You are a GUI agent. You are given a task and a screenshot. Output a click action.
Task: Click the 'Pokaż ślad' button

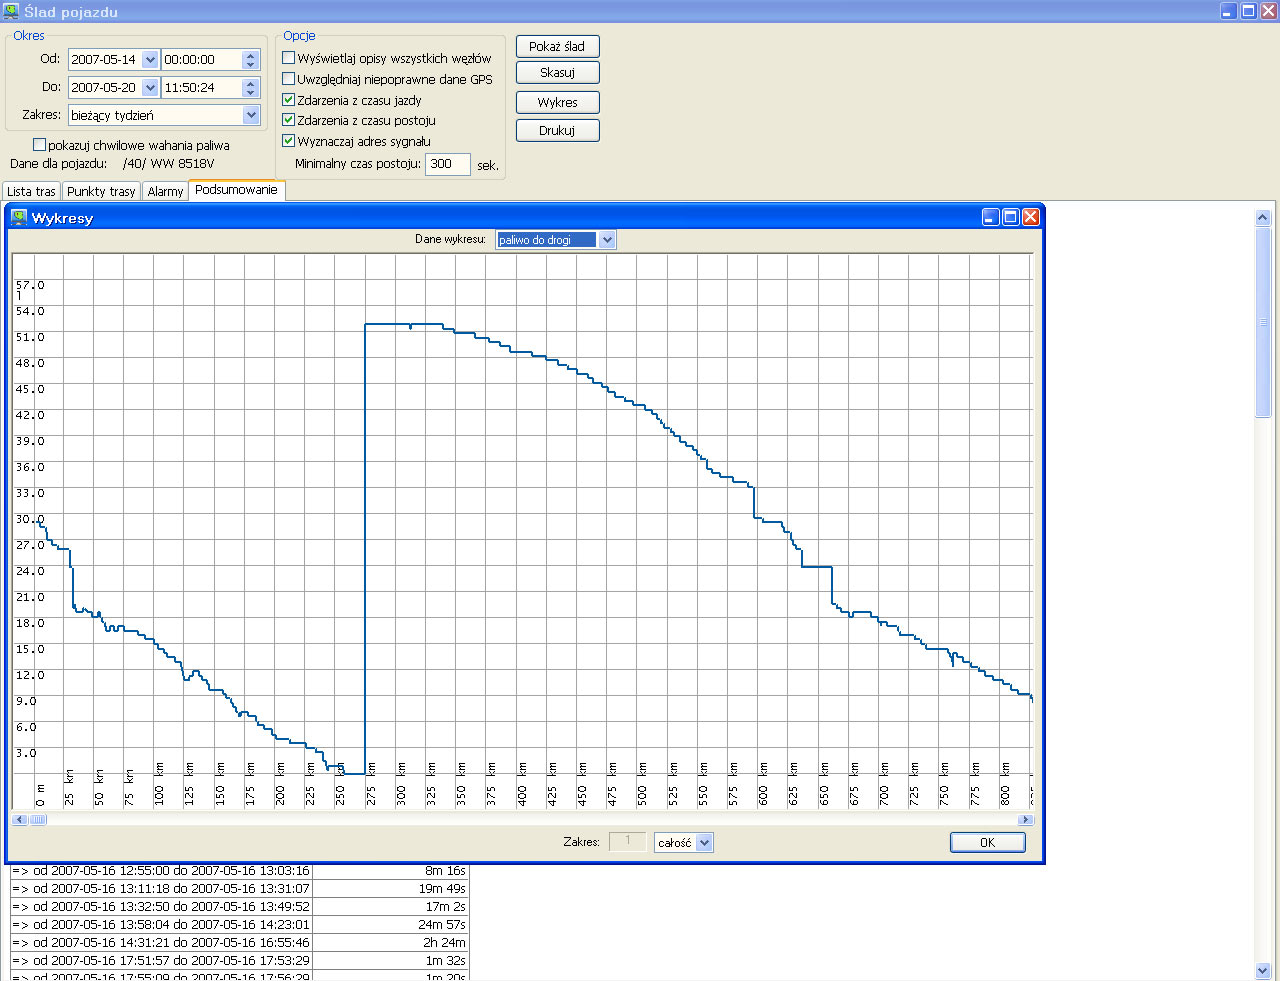click(x=557, y=46)
